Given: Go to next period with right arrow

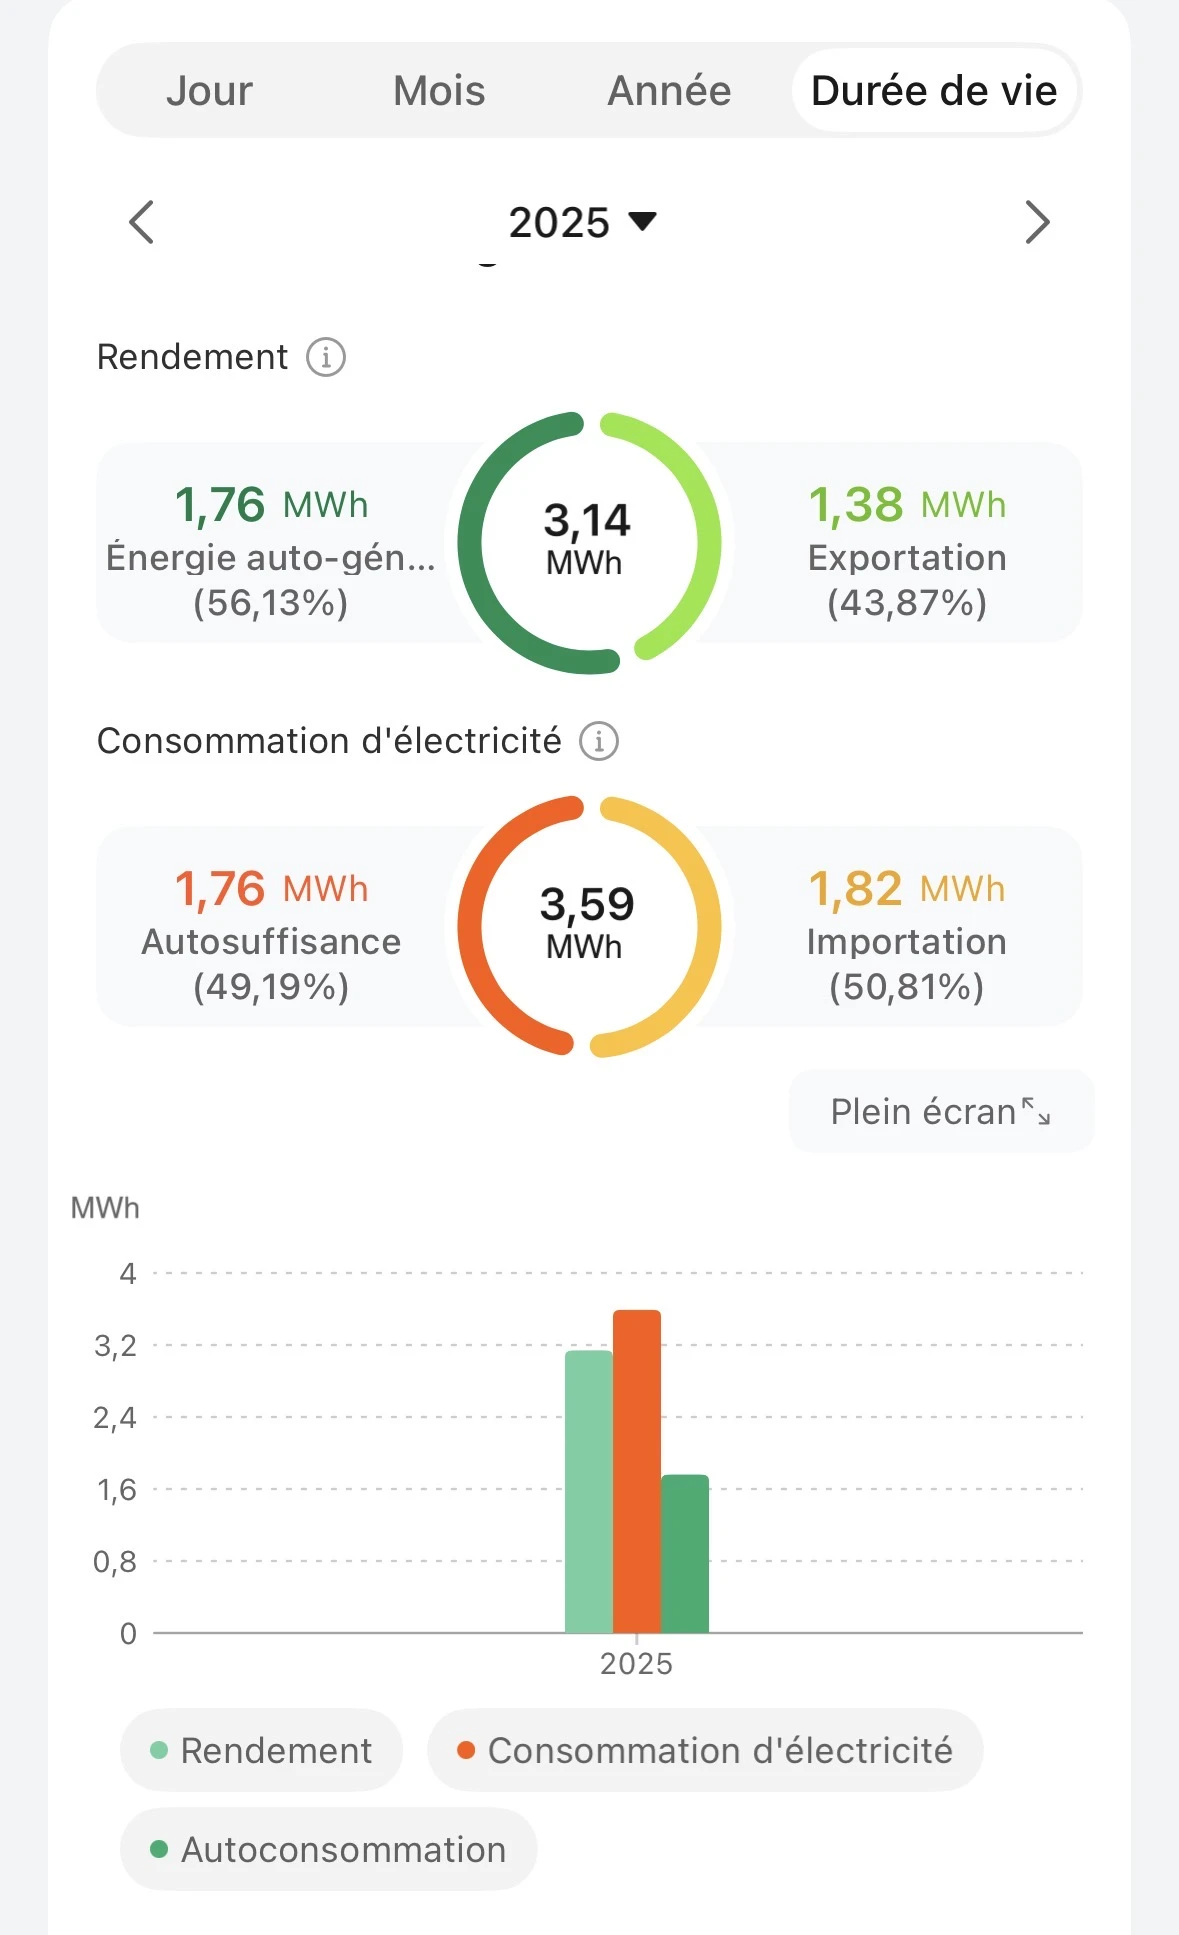Looking at the screenshot, I should pos(1037,222).
